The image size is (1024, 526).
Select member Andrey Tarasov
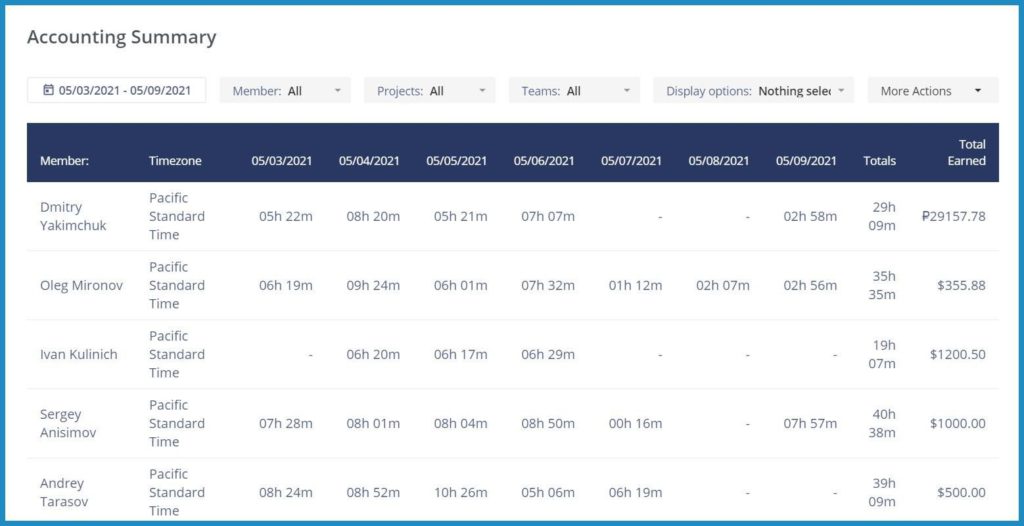pyautogui.click(x=64, y=492)
